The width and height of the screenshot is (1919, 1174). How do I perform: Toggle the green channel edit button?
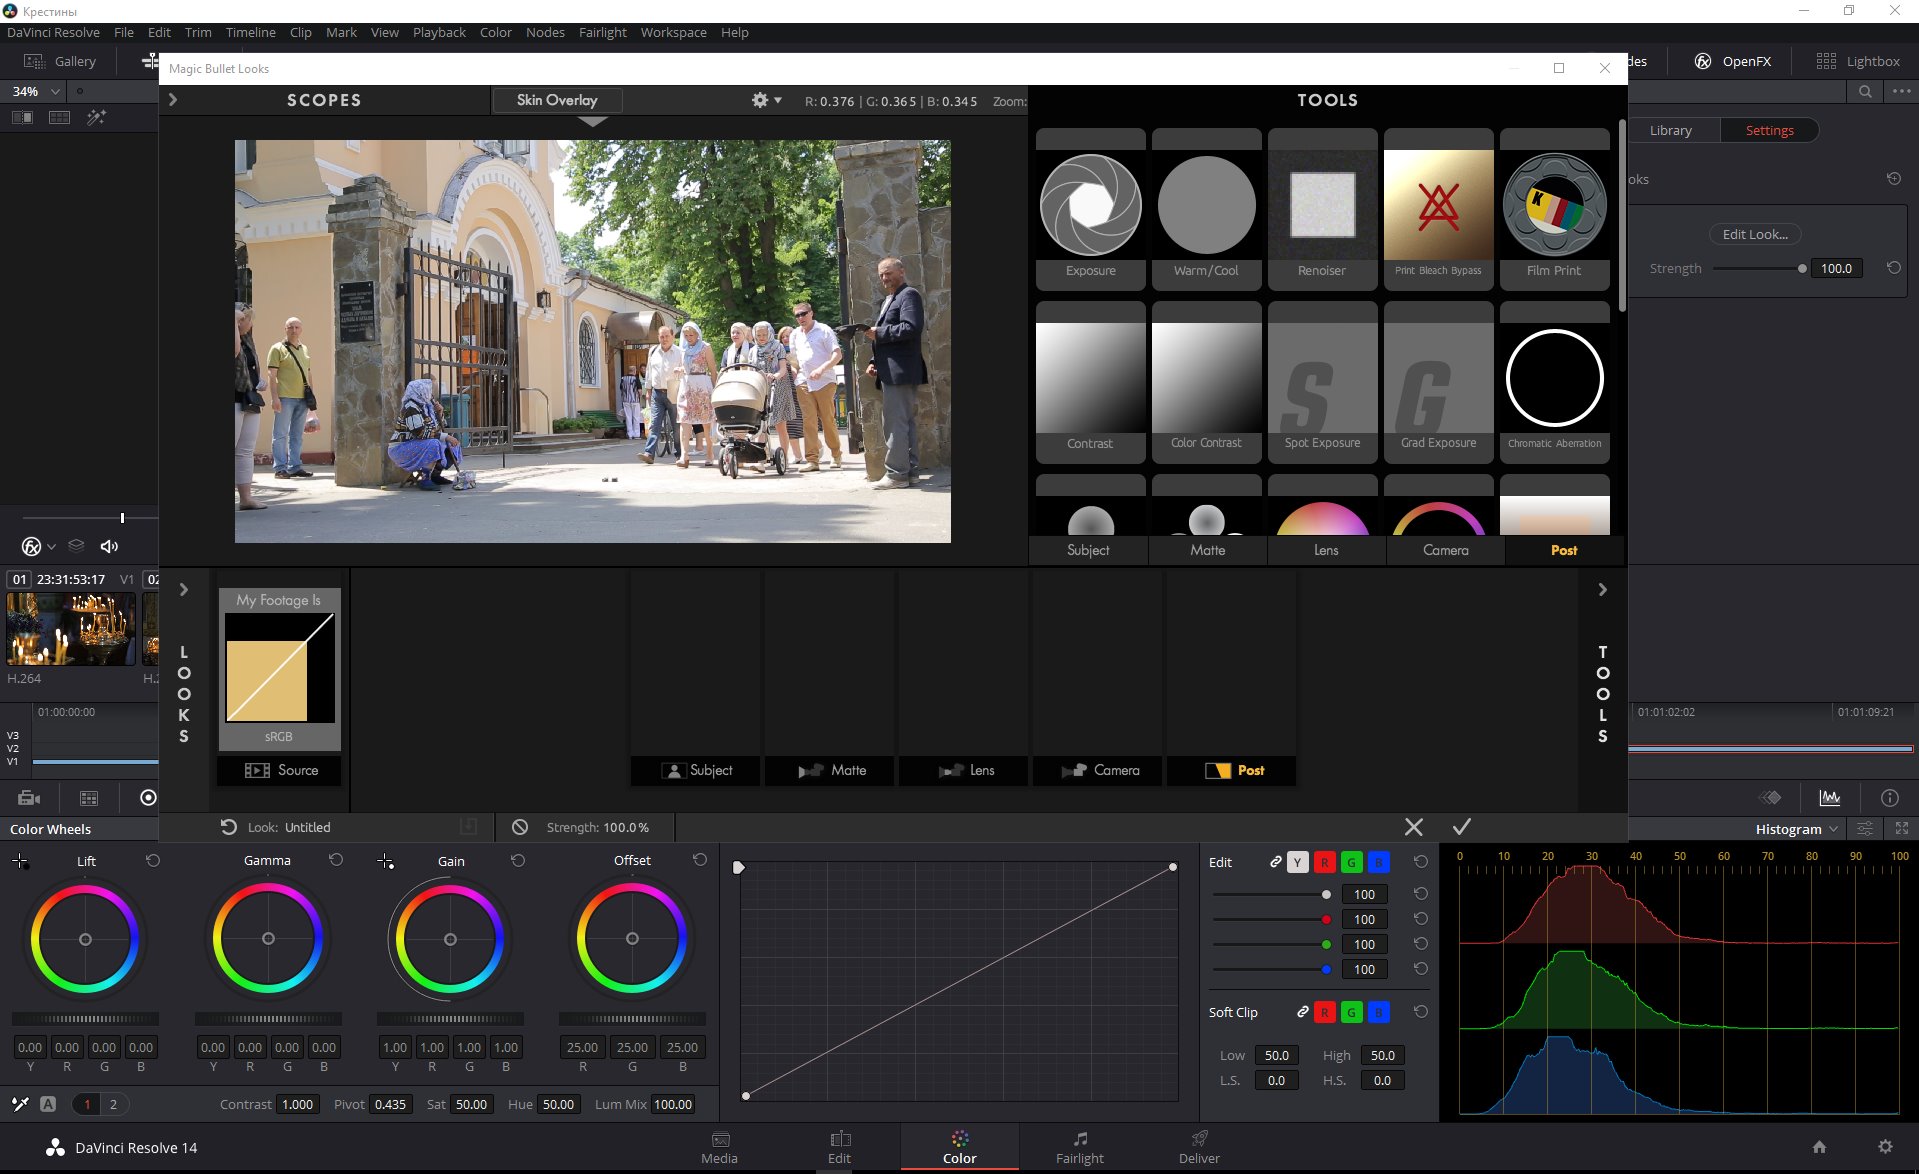[1351, 862]
